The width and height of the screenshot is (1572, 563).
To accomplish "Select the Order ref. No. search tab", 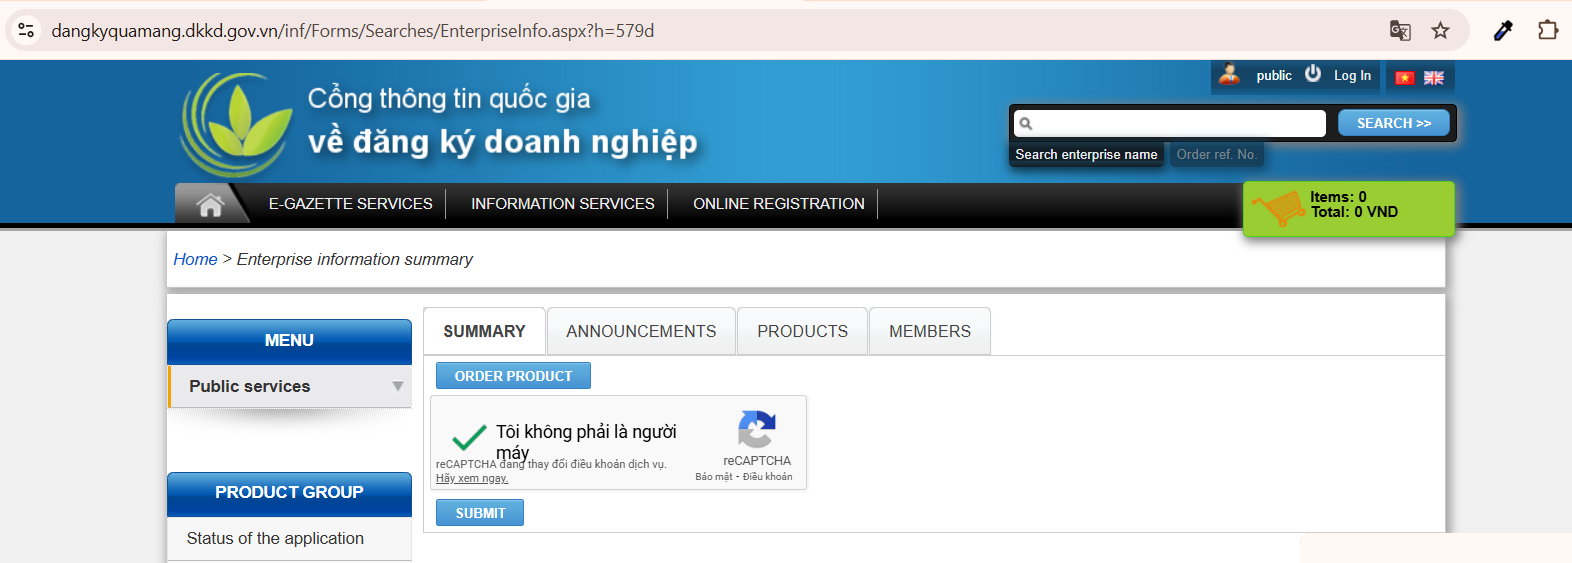I will (x=1215, y=155).
